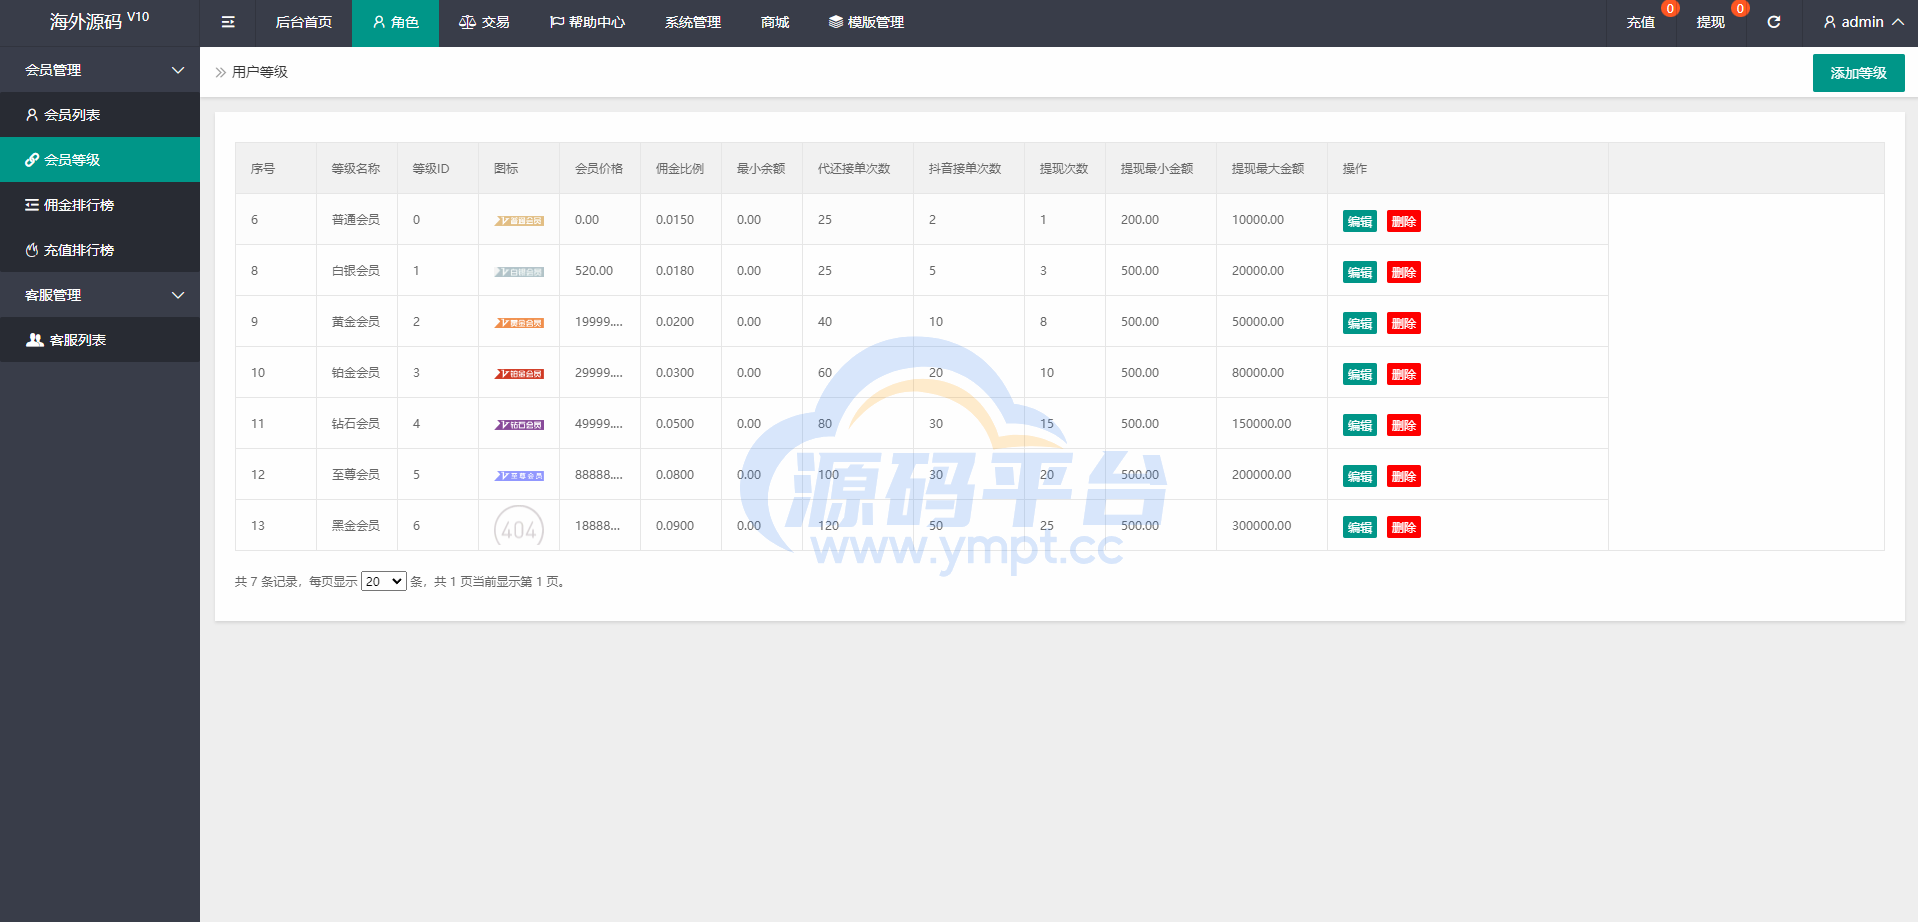Edit the 黄金会员 level row
1918x922 pixels.
coord(1359,323)
